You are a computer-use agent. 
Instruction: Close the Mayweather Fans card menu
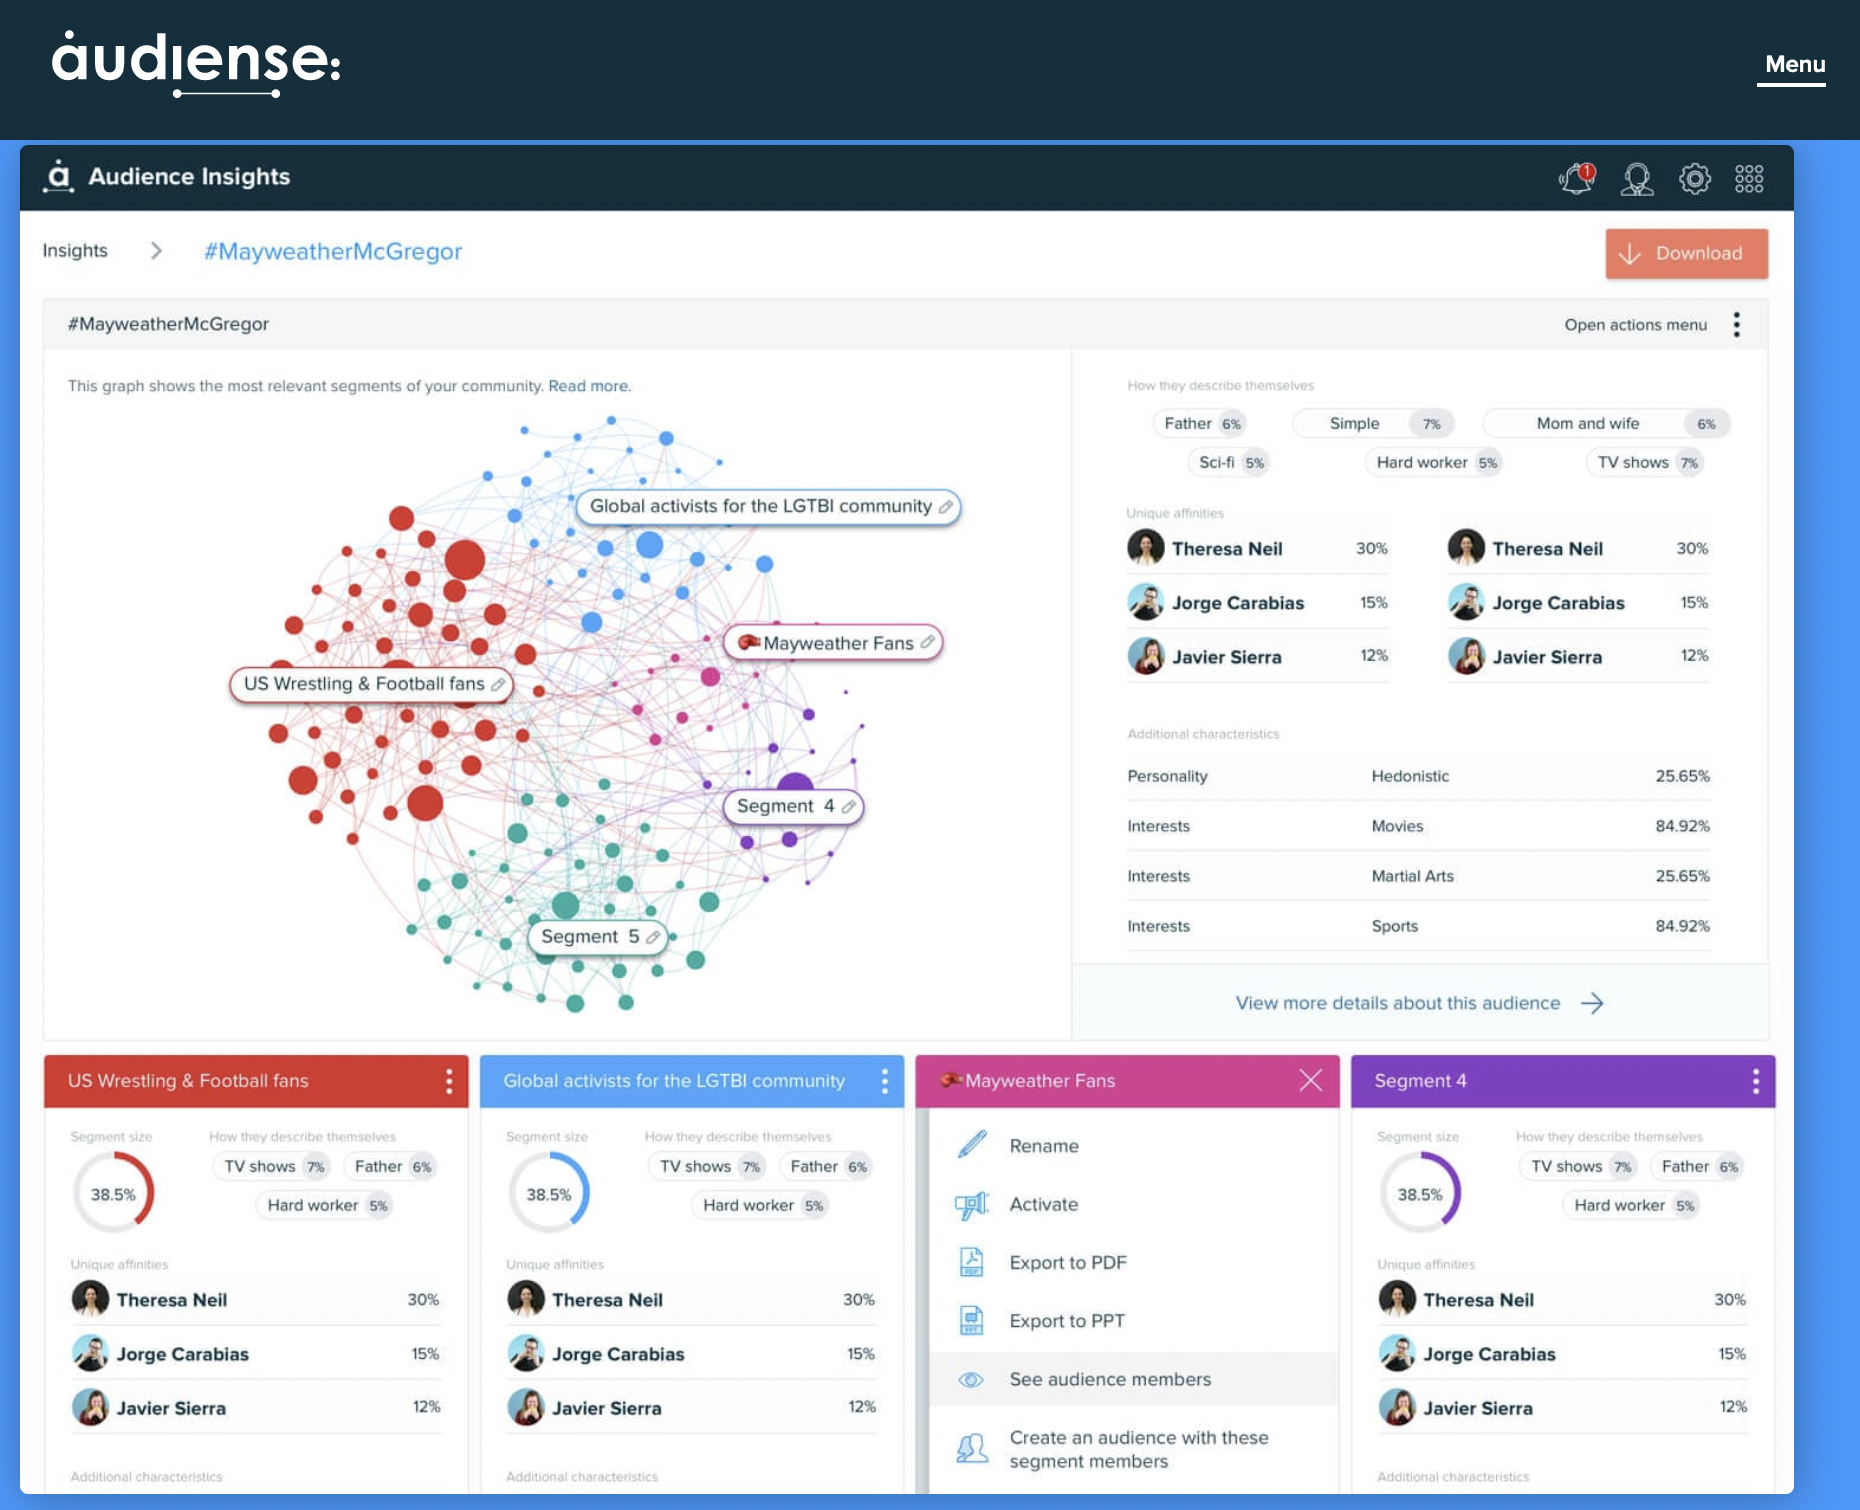(x=1311, y=1080)
